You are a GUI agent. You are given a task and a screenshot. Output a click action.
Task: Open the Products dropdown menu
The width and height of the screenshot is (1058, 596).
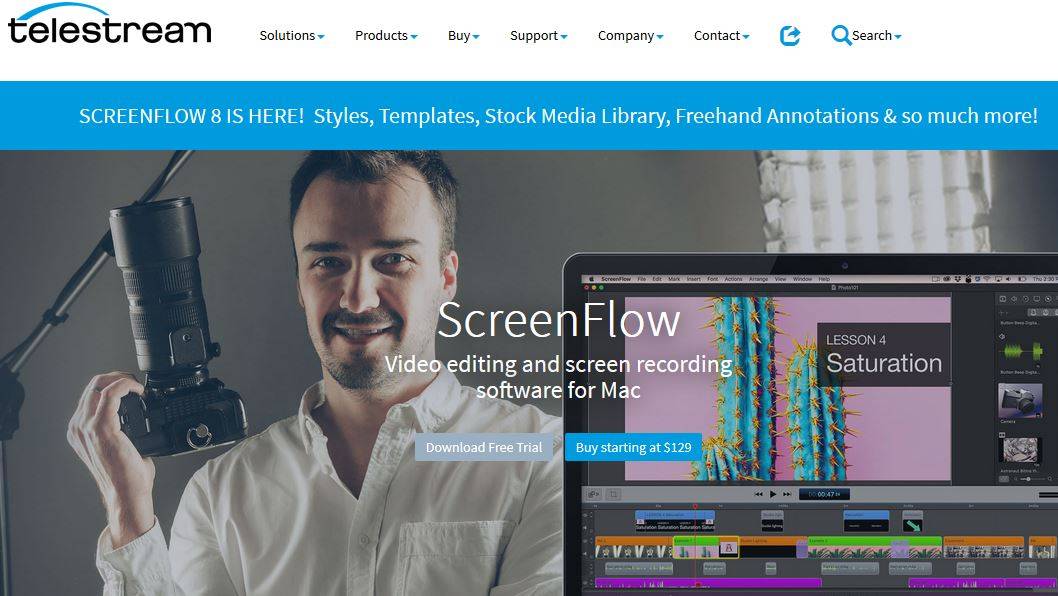[x=386, y=36]
